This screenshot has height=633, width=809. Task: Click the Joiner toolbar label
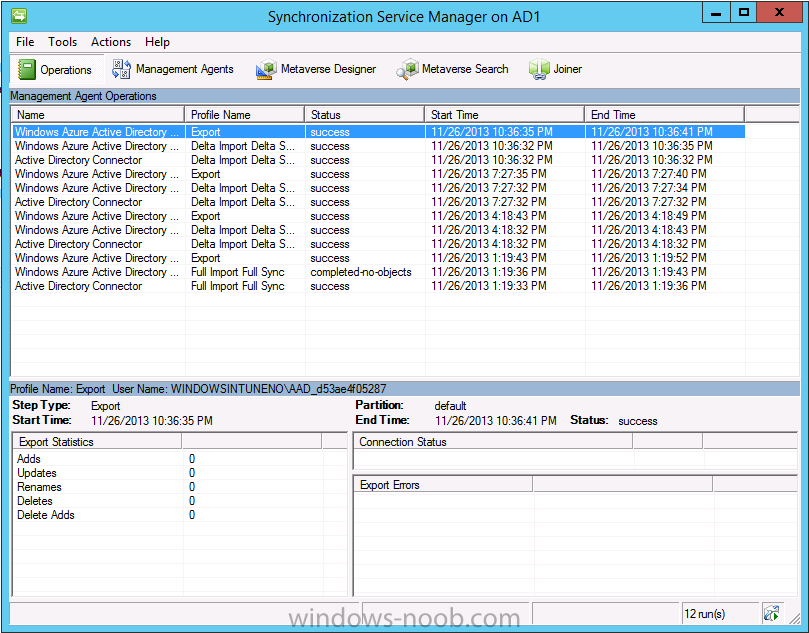(x=568, y=69)
